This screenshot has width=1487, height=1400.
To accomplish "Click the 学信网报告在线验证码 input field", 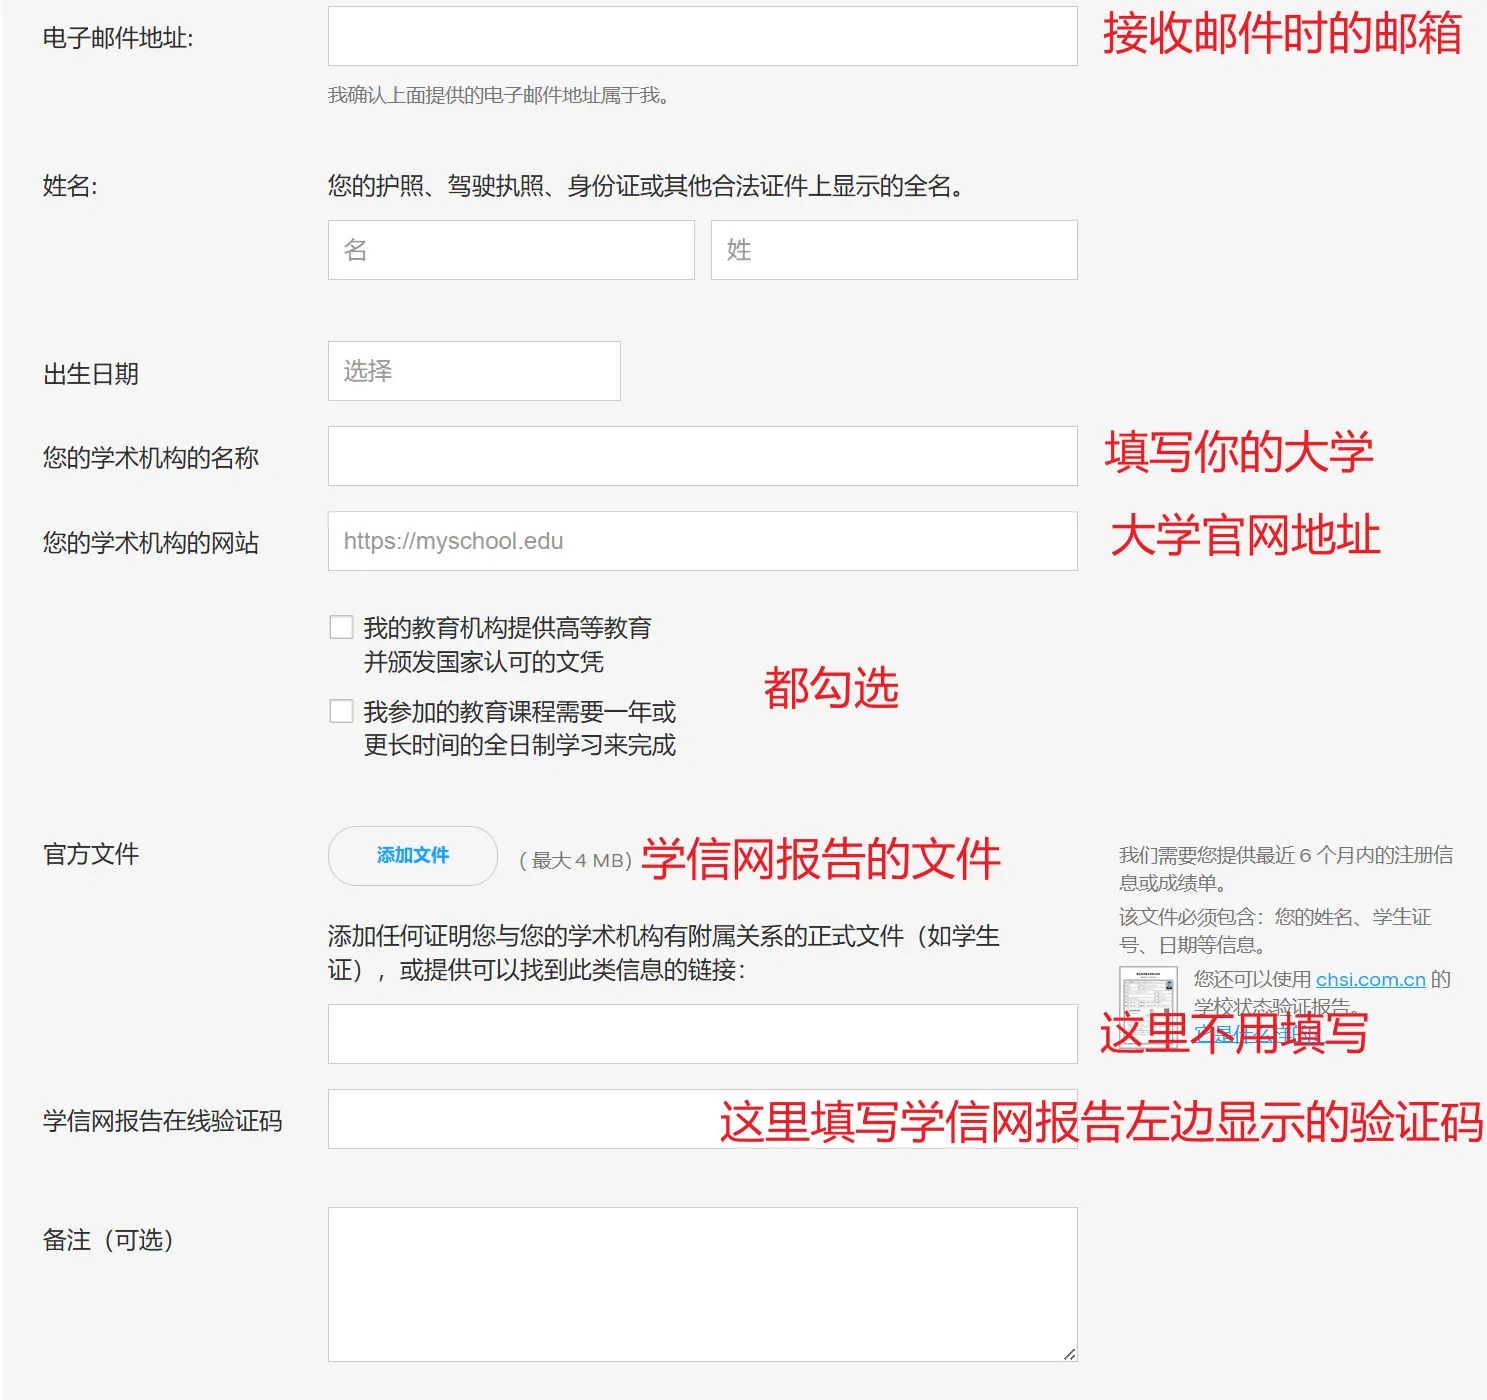I will click(520, 1119).
